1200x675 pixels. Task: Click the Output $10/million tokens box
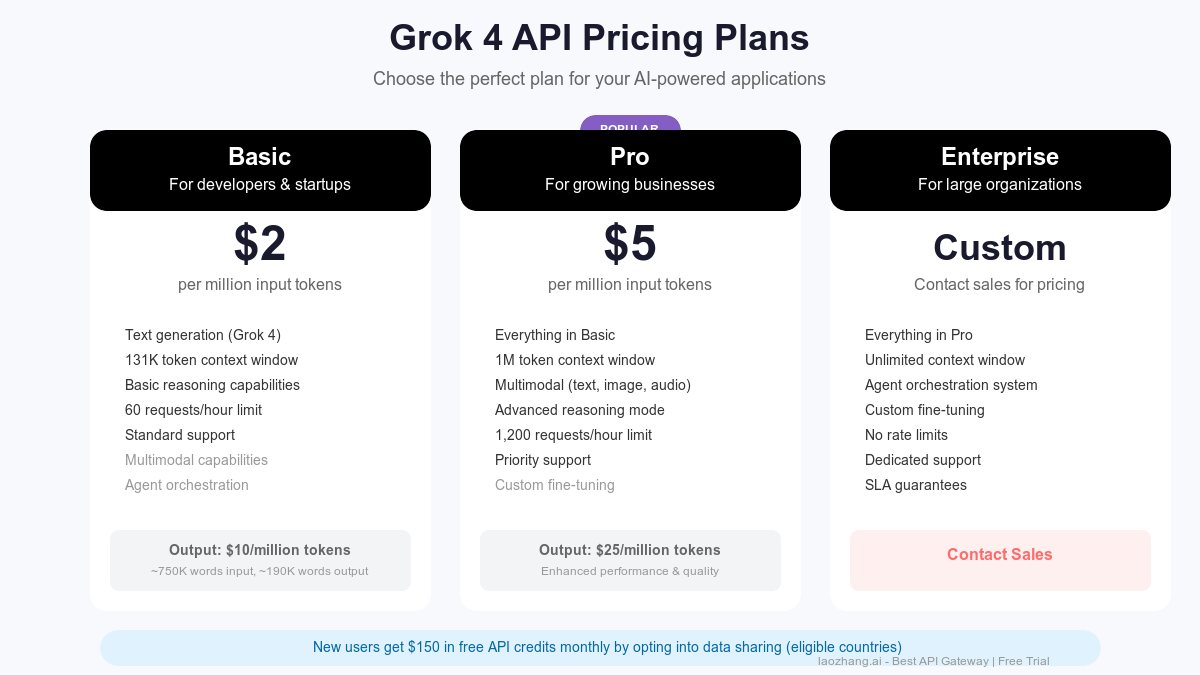tap(260, 559)
